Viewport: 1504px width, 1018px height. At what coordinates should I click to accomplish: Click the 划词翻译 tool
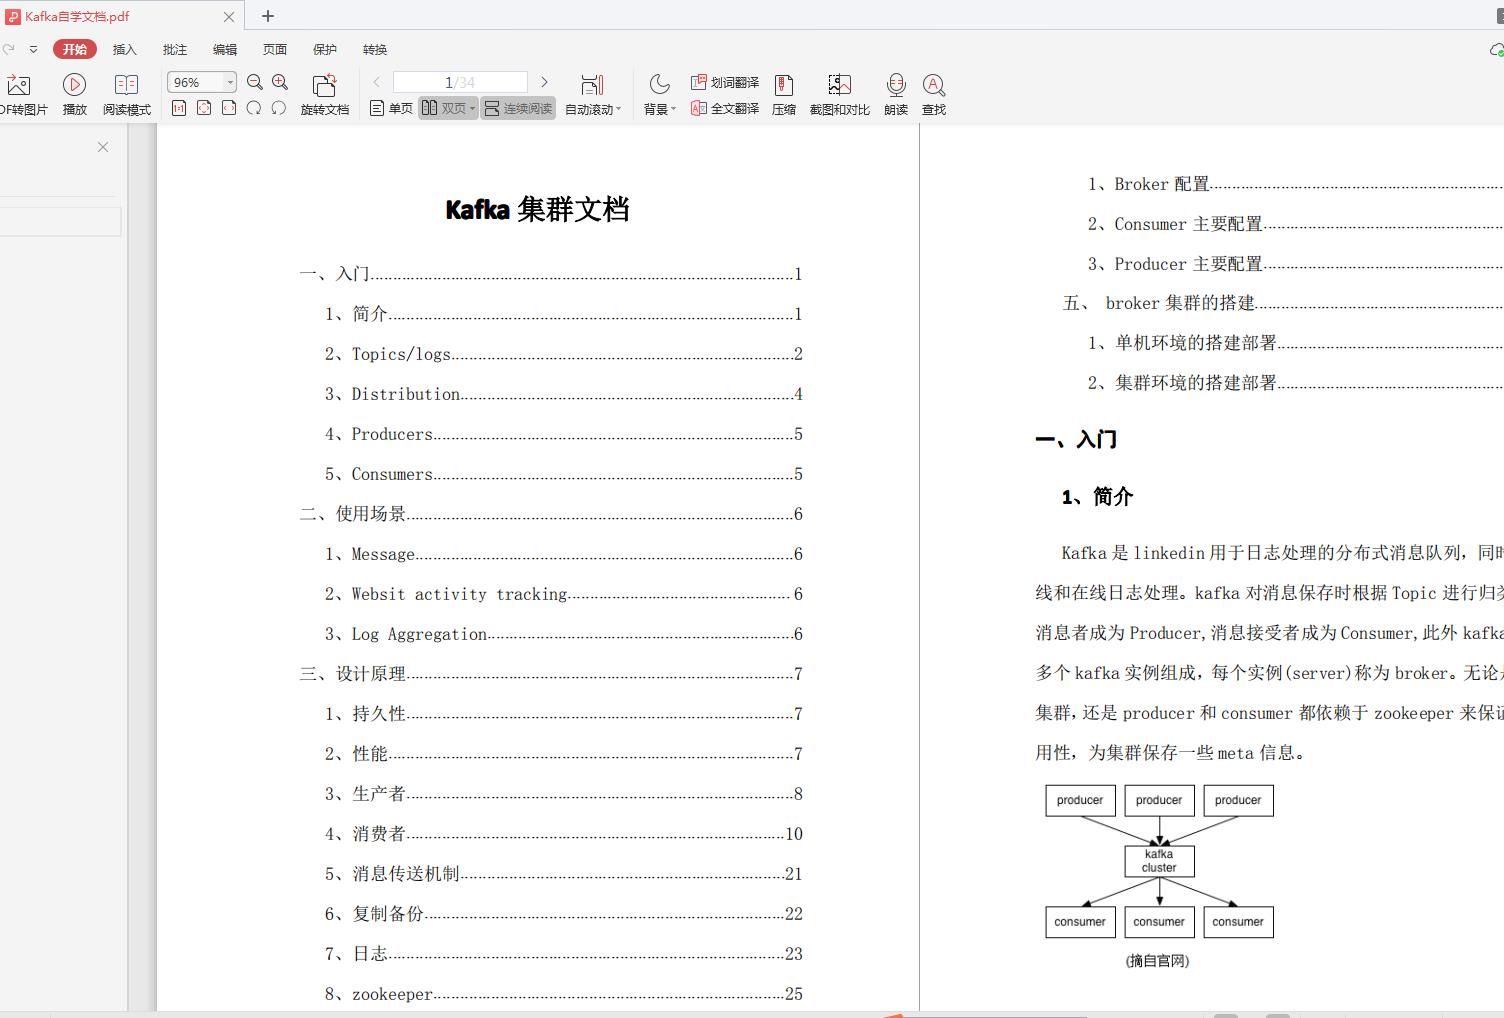(725, 82)
